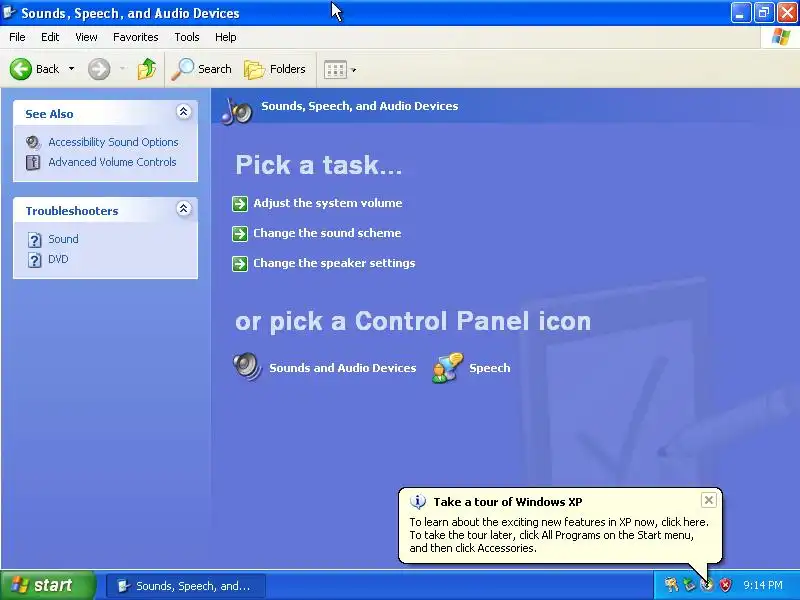The image size is (800, 600).
Task: Click the Sounds and Audio Devices label
Action: pos(343,368)
